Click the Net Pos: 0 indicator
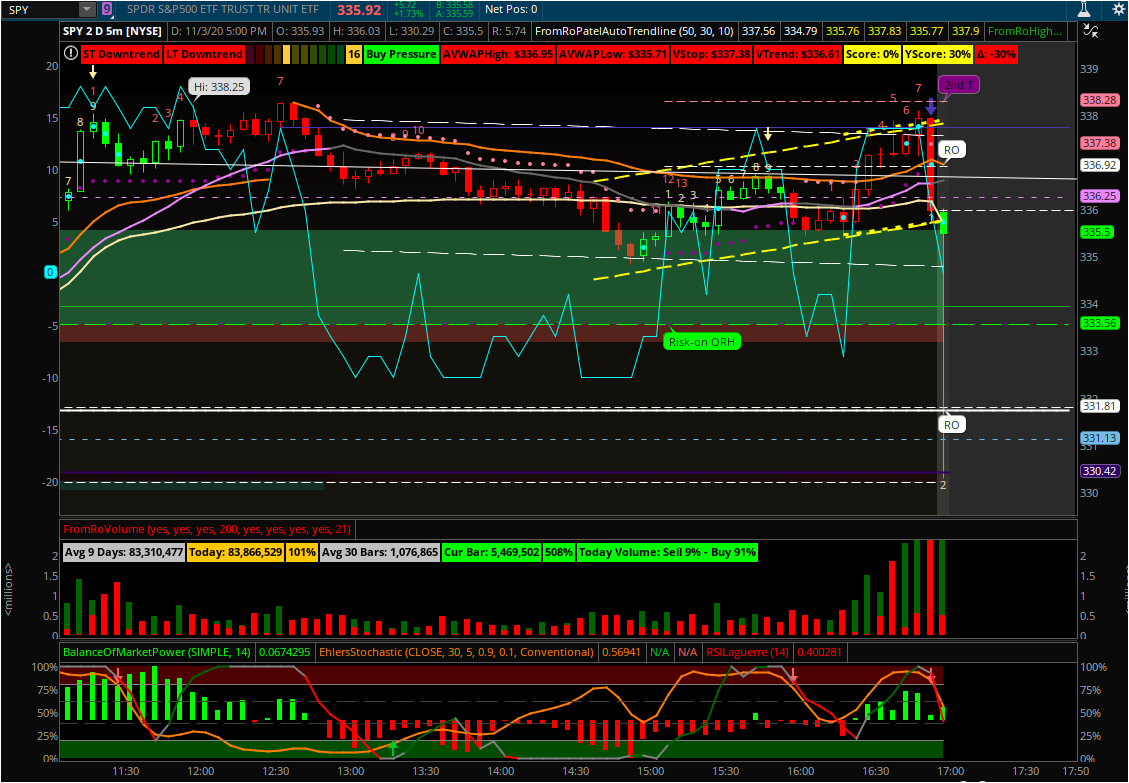The width and height of the screenshot is (1129, 783). [511, 9]
